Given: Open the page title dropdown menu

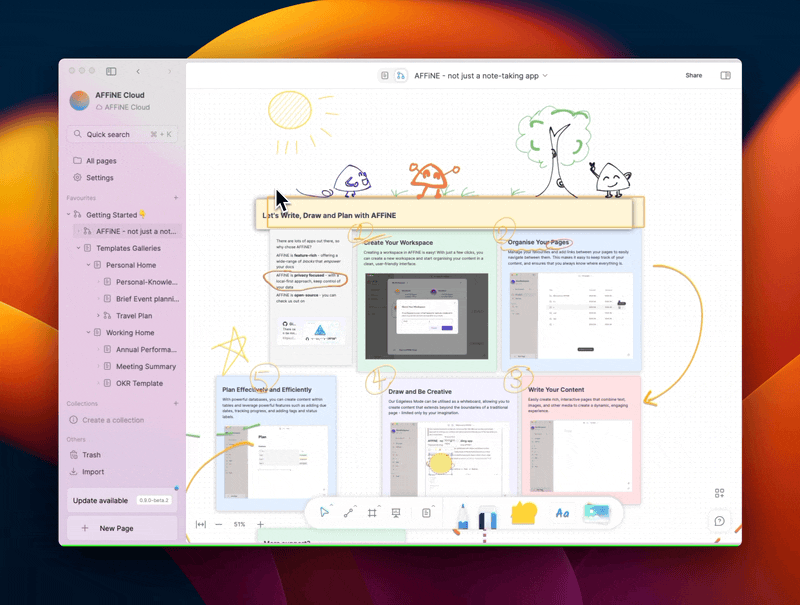Looking at the screenshot, I should (x=545, y=75).
